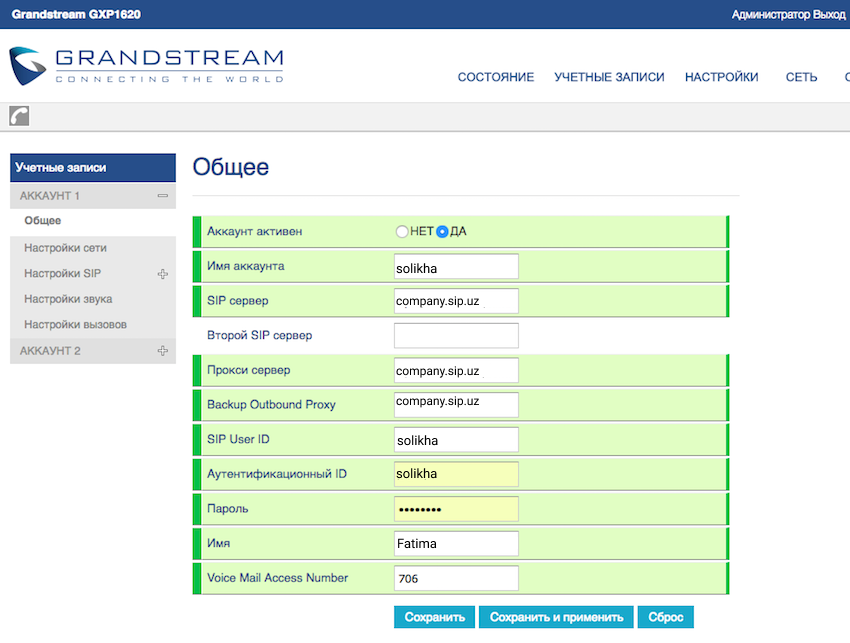Click the Выход logout link
This screenshot has width=850, height=643.
coord(830,15)
